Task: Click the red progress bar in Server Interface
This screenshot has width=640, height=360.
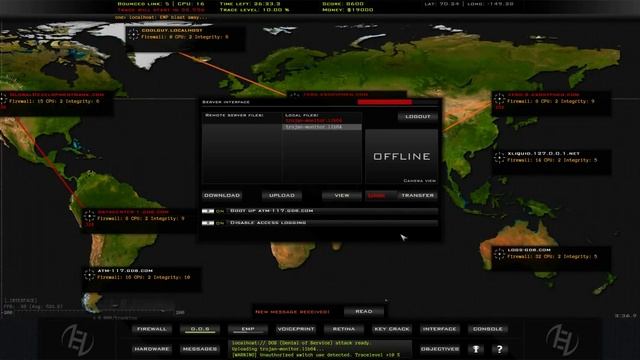Action: (x=384, y=102)
